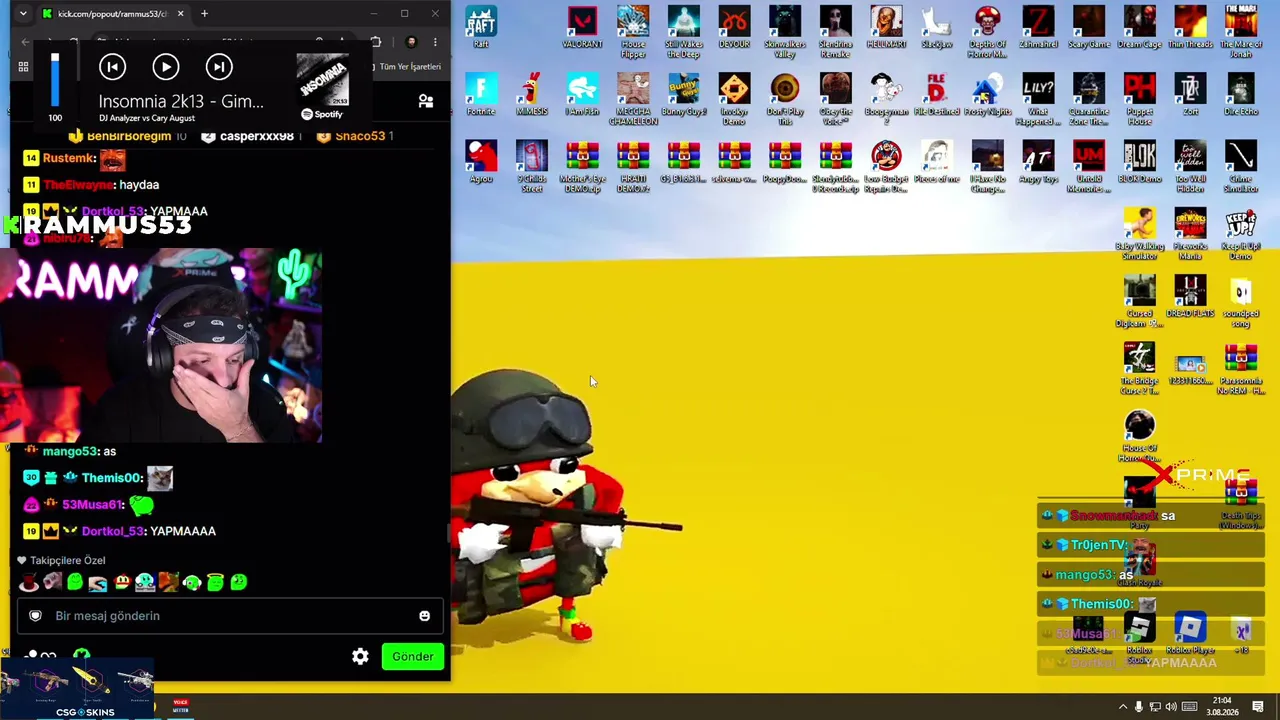Viewport: 1280px width, 720px height.
Task: Open the Scary Game shortcut
Action: (1088, 27)
